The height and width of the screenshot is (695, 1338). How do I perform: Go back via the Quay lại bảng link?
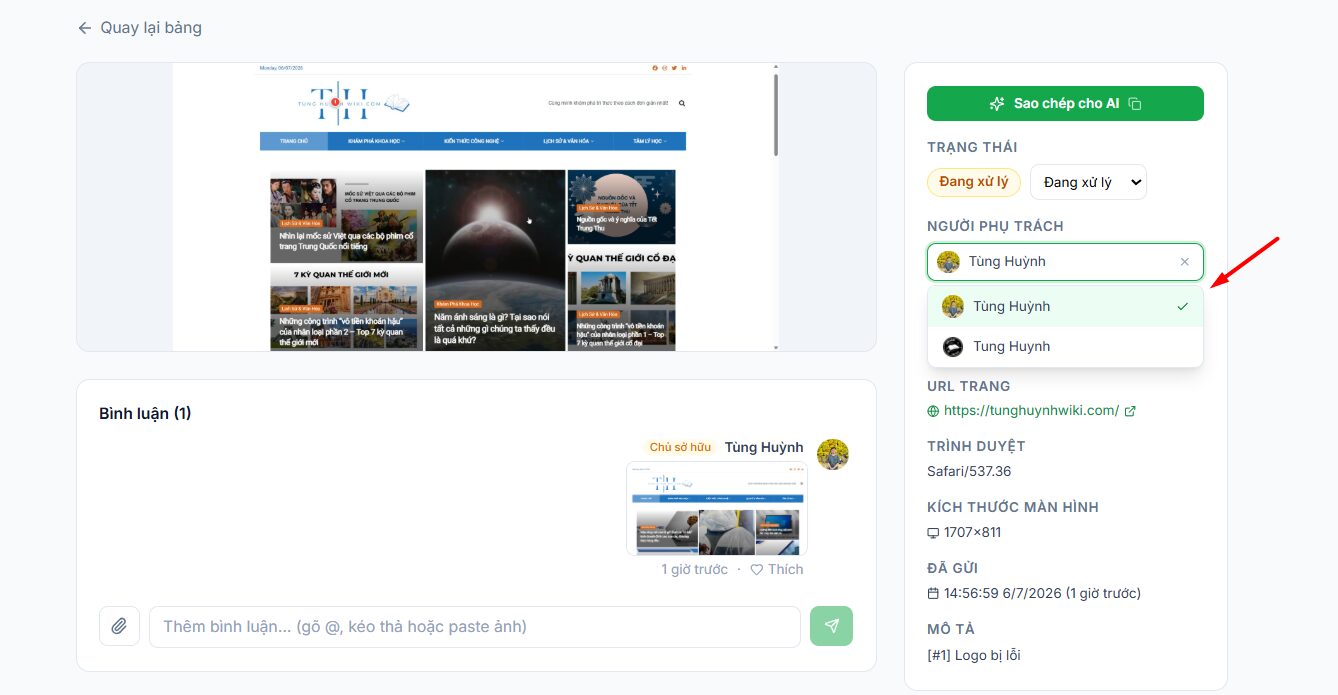139,28
